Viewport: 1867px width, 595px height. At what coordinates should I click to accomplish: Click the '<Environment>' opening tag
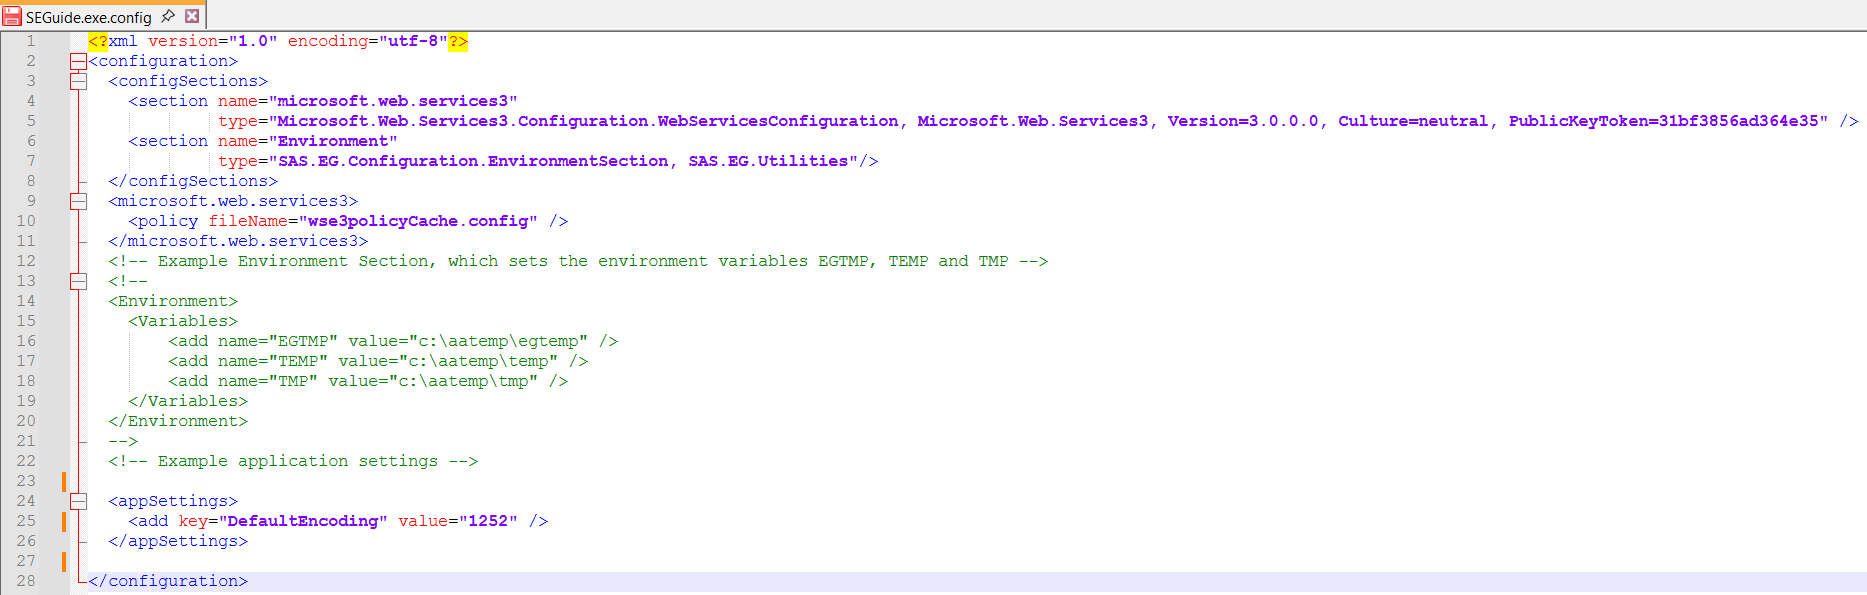click(173, 301)
